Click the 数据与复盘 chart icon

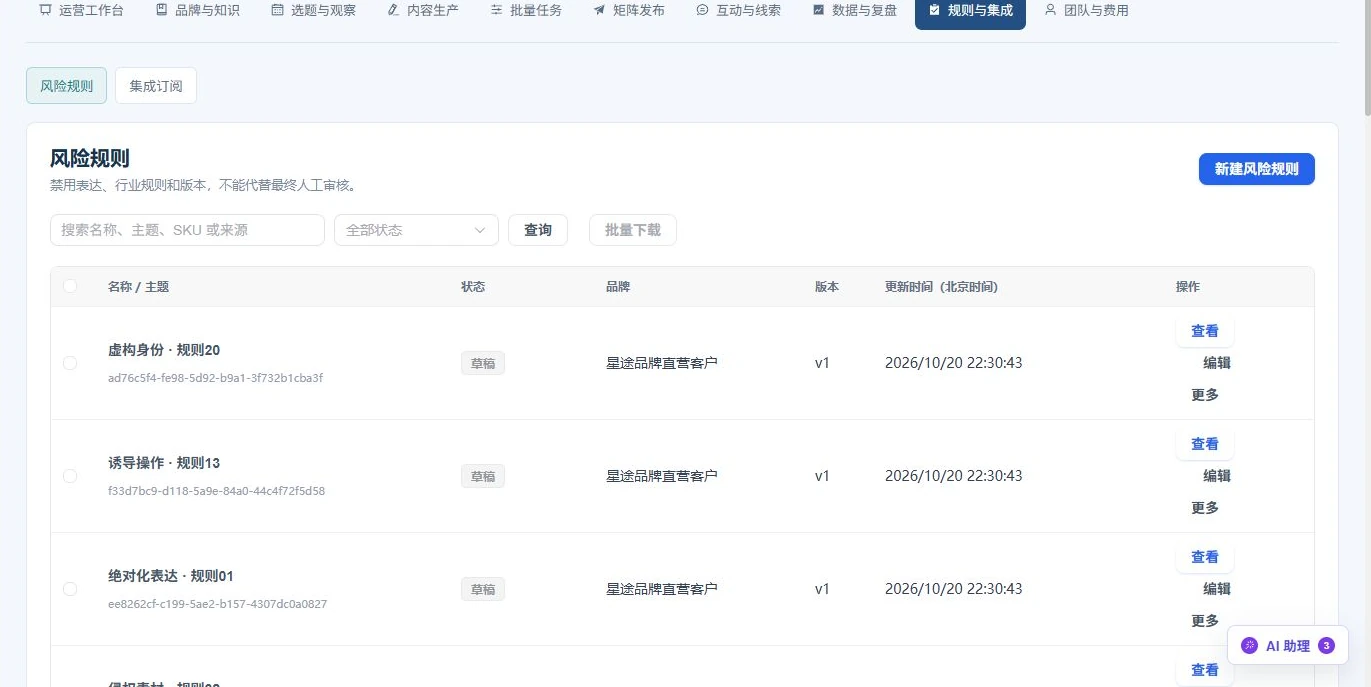click(x=818, y=10)
